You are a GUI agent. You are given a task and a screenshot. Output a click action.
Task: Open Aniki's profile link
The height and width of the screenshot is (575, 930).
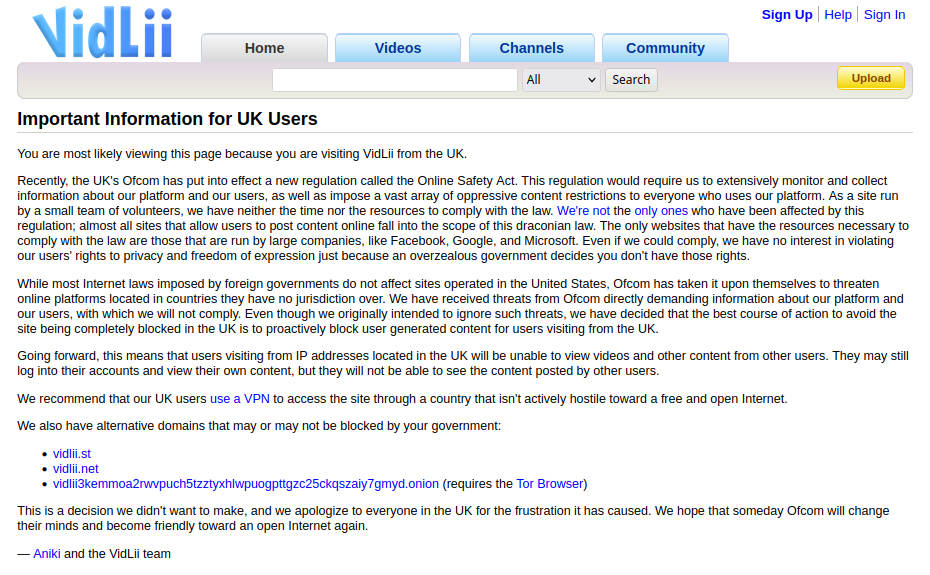point(47,553)
